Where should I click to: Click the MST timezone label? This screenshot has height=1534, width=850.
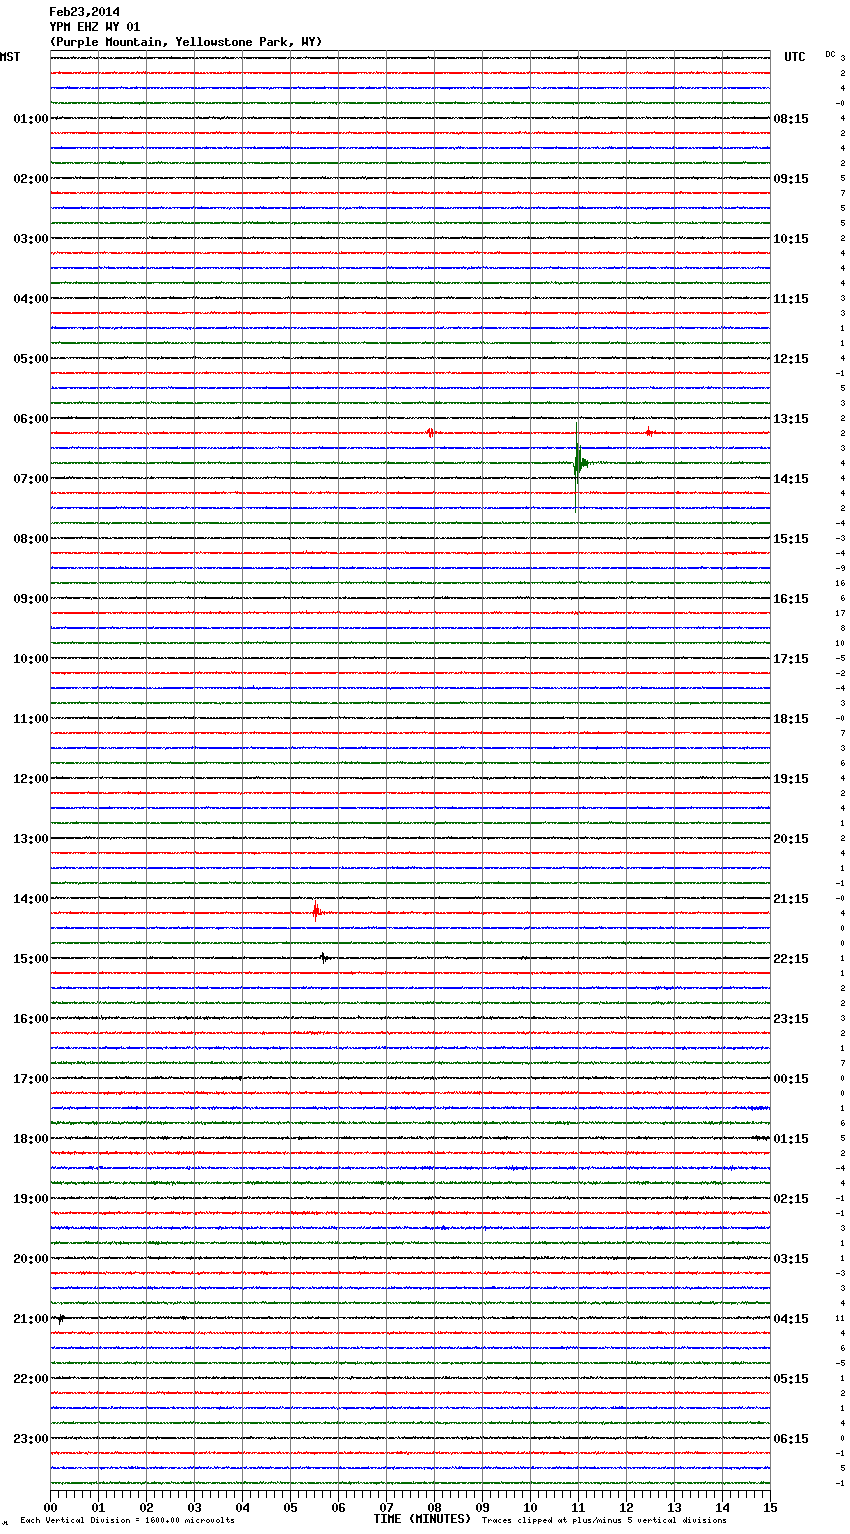click(x=10, y=57)
